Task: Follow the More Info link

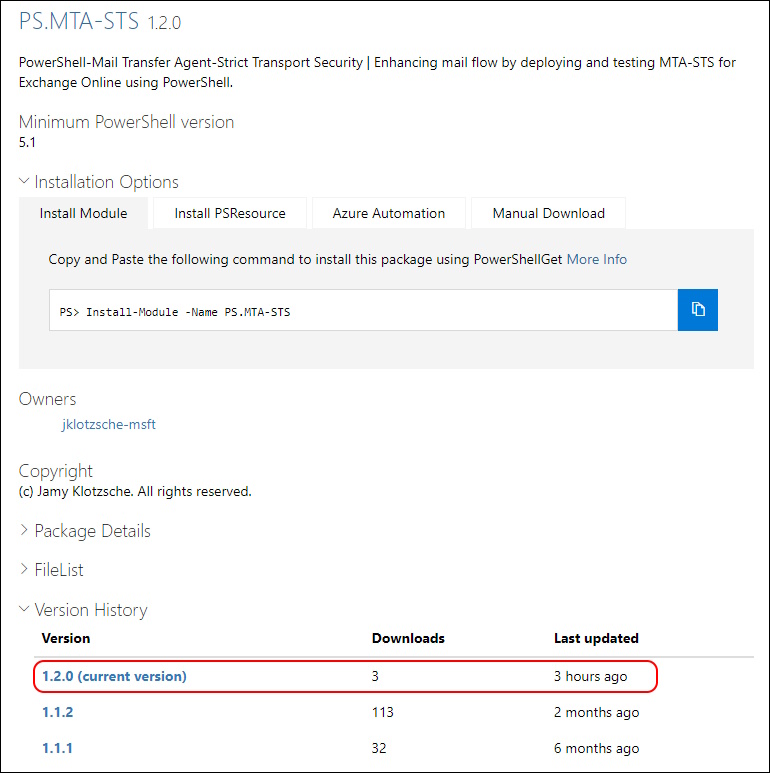Action: [x=596, y=259]
